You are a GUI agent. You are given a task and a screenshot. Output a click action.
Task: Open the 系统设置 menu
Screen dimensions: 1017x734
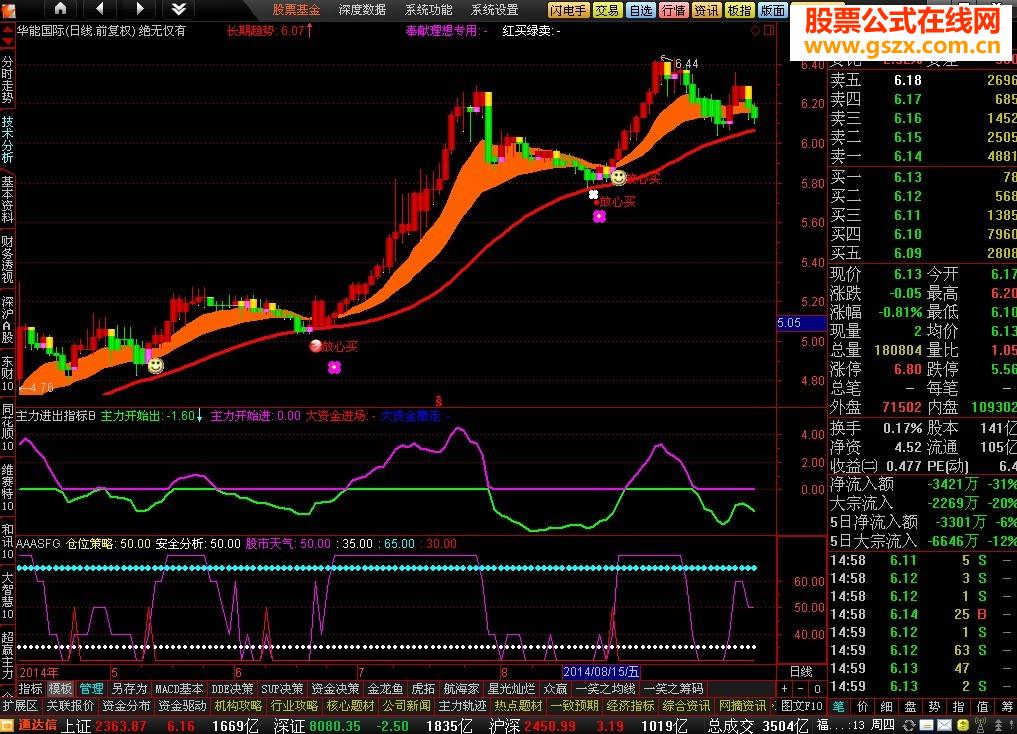pyautogui.click(x=494, y=10)
